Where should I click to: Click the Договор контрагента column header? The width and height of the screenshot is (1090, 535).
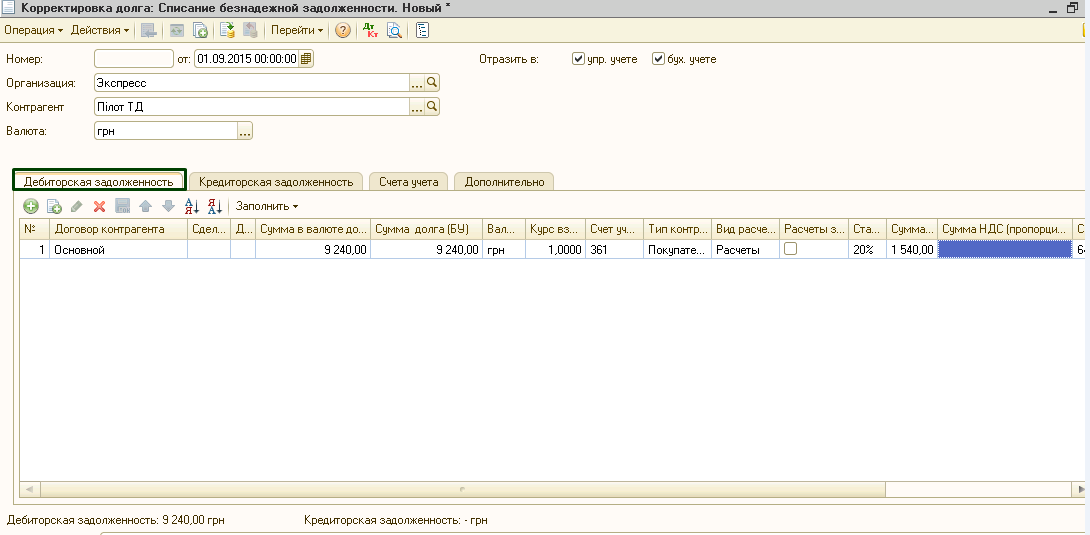[x=118, y=229]
